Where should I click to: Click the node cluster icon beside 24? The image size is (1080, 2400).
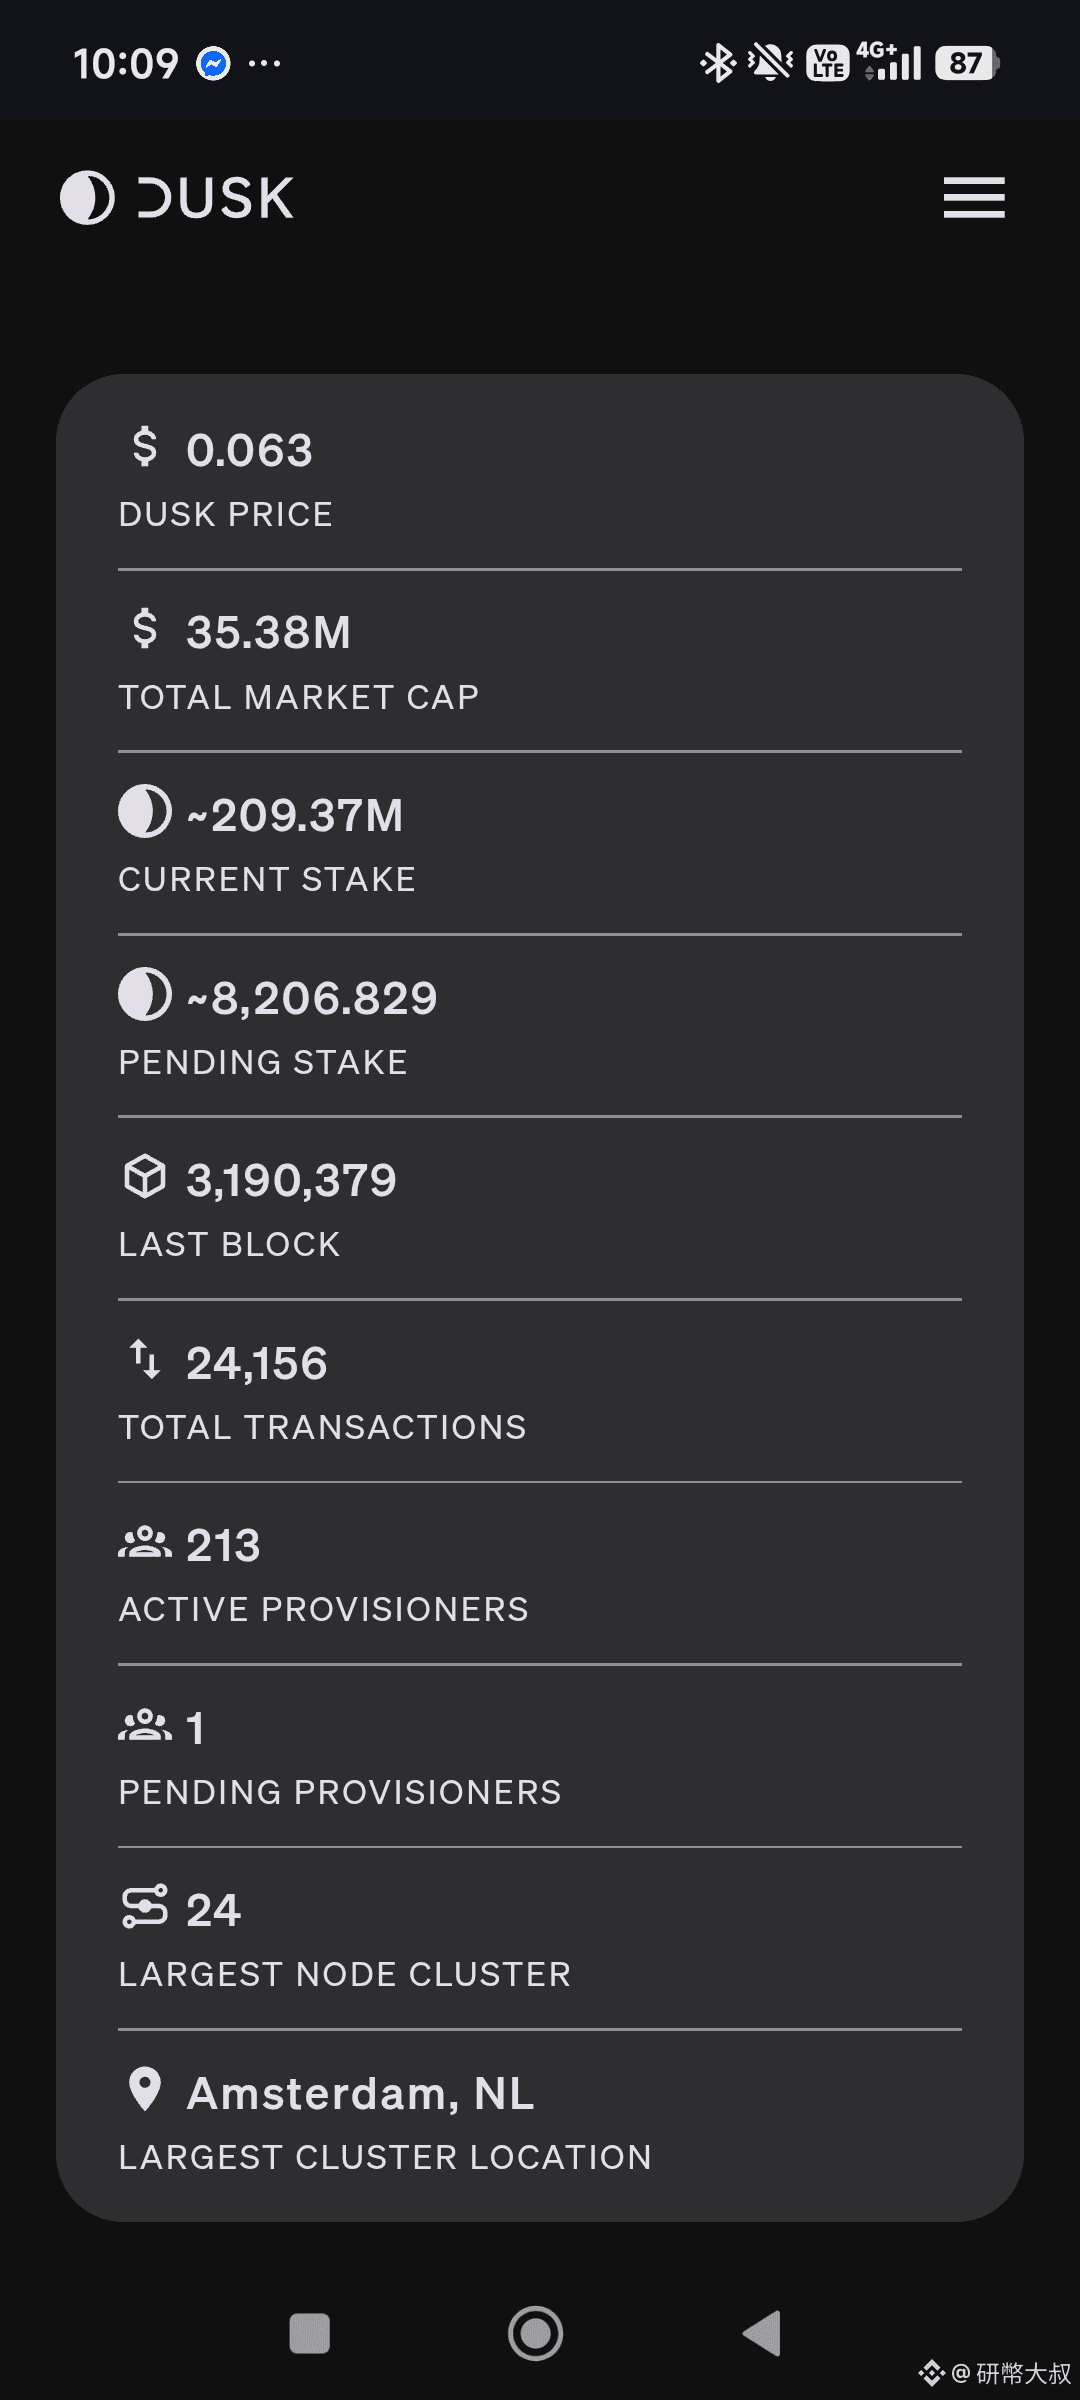(x=145, y=1907)
